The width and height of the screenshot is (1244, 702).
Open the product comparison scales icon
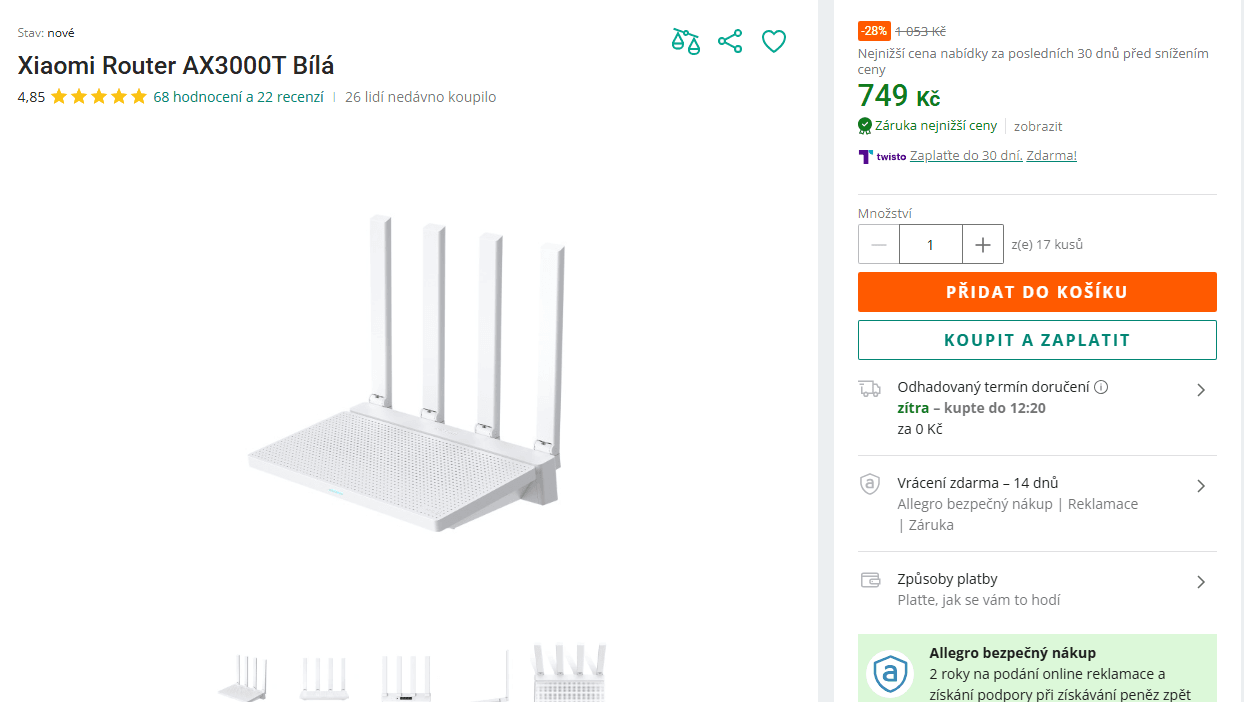685,41
